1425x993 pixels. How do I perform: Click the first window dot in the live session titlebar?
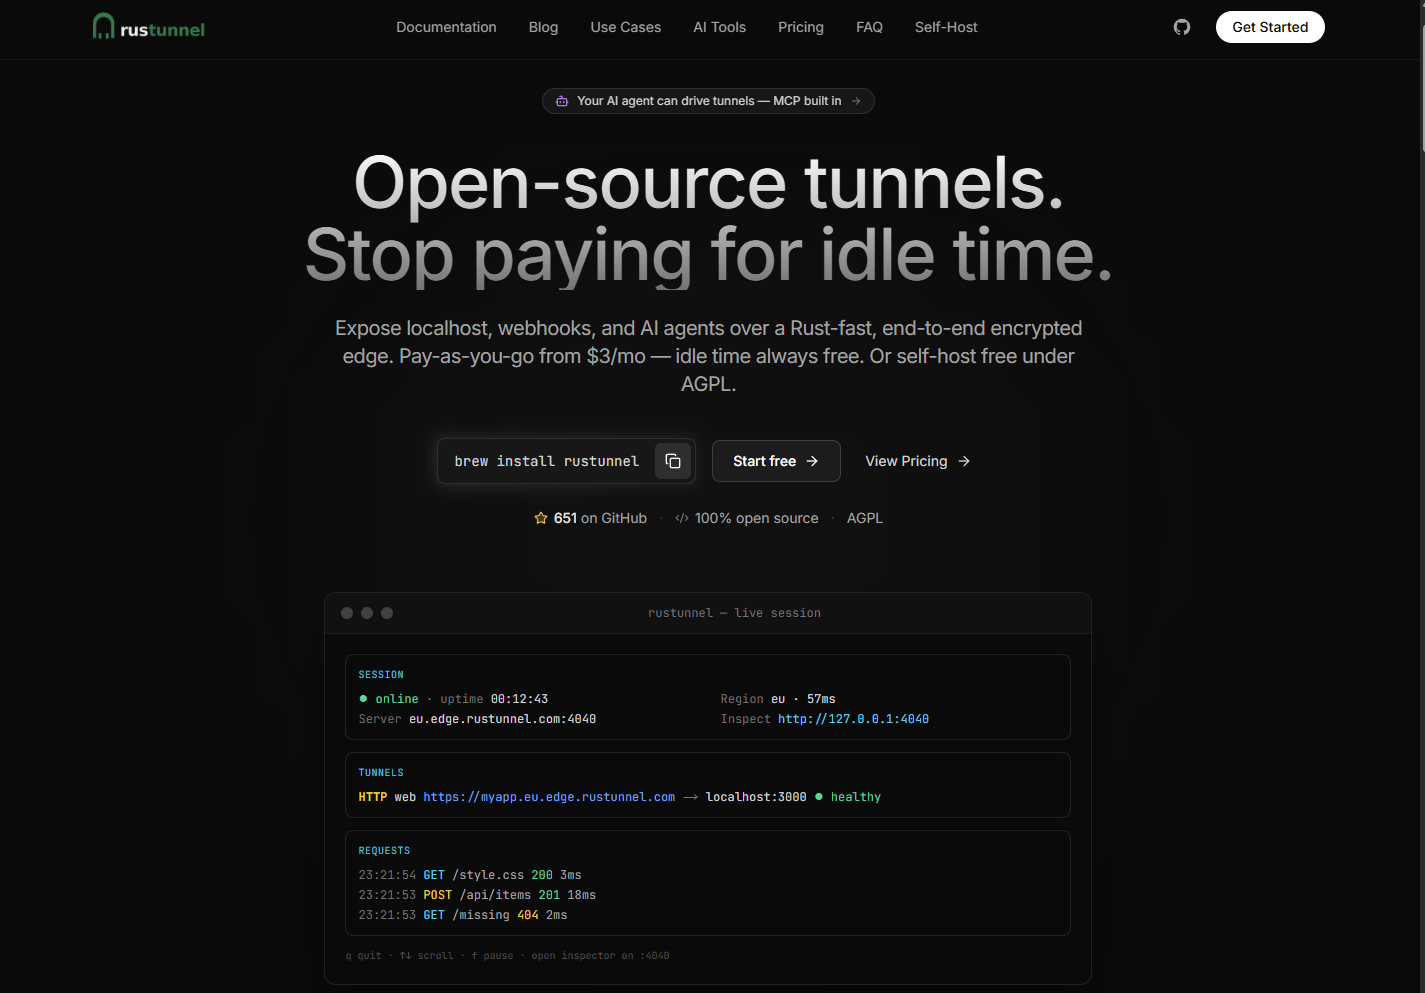(347, 613)
